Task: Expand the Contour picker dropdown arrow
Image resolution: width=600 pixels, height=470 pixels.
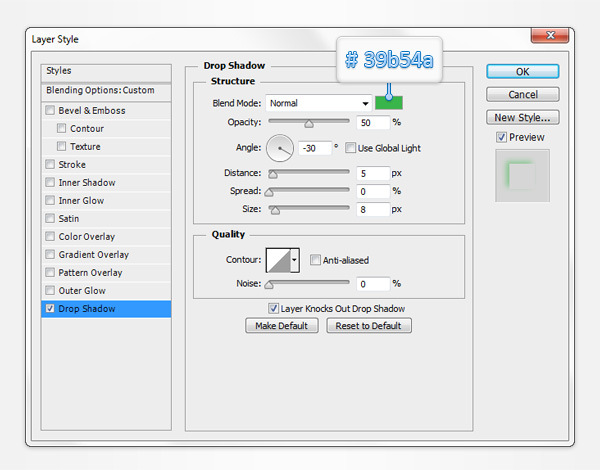Action: tap(294, 260)
